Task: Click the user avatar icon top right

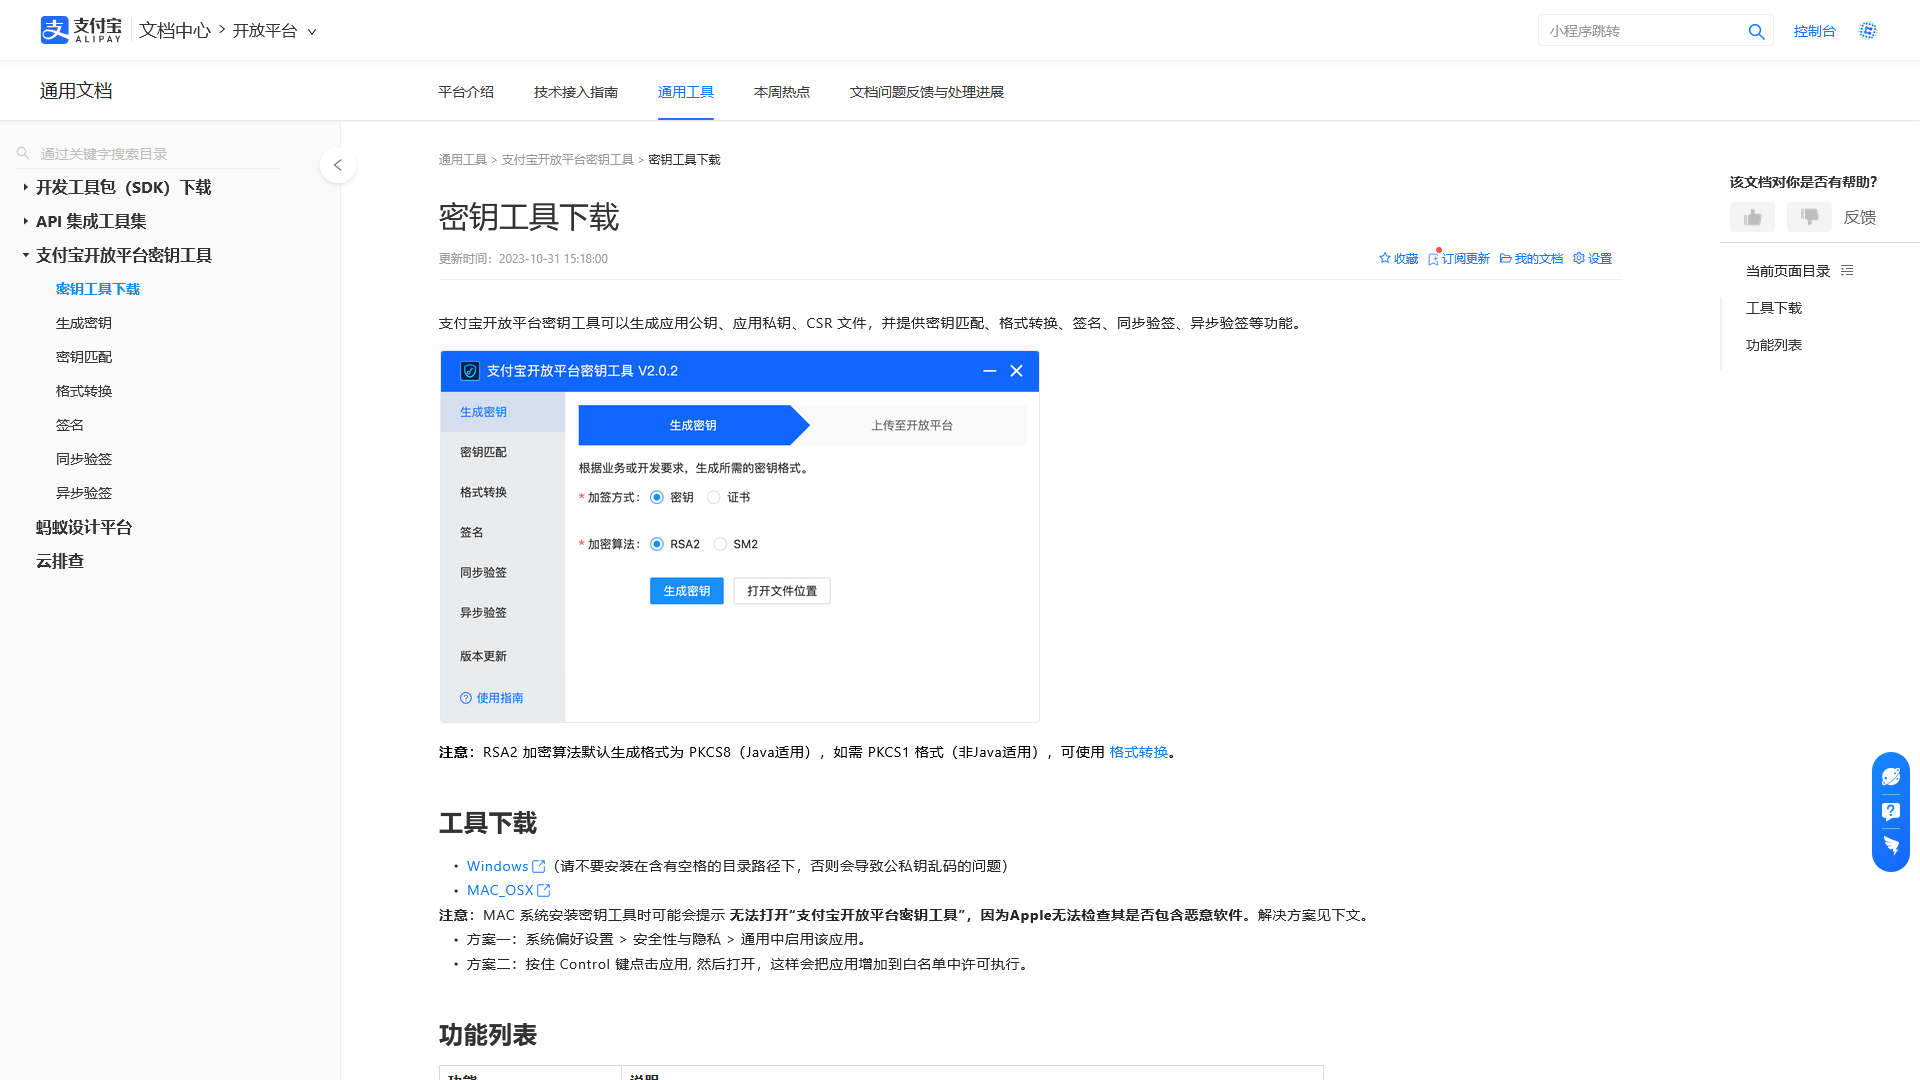Action: point(1868,31)
